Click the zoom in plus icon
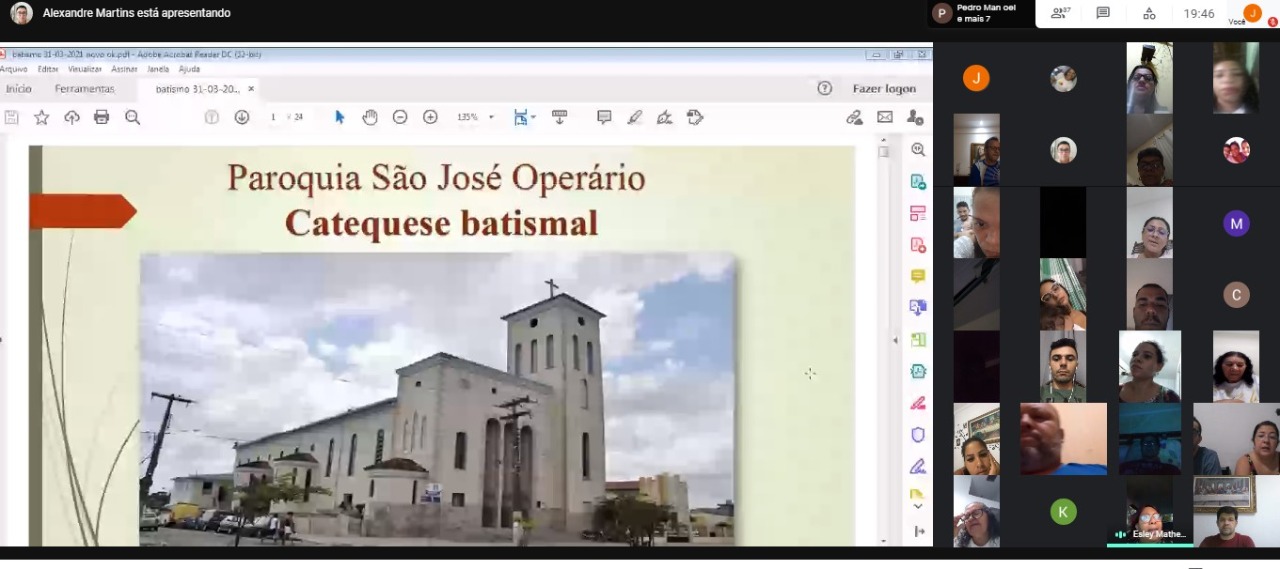 click(x=430, y=117)
